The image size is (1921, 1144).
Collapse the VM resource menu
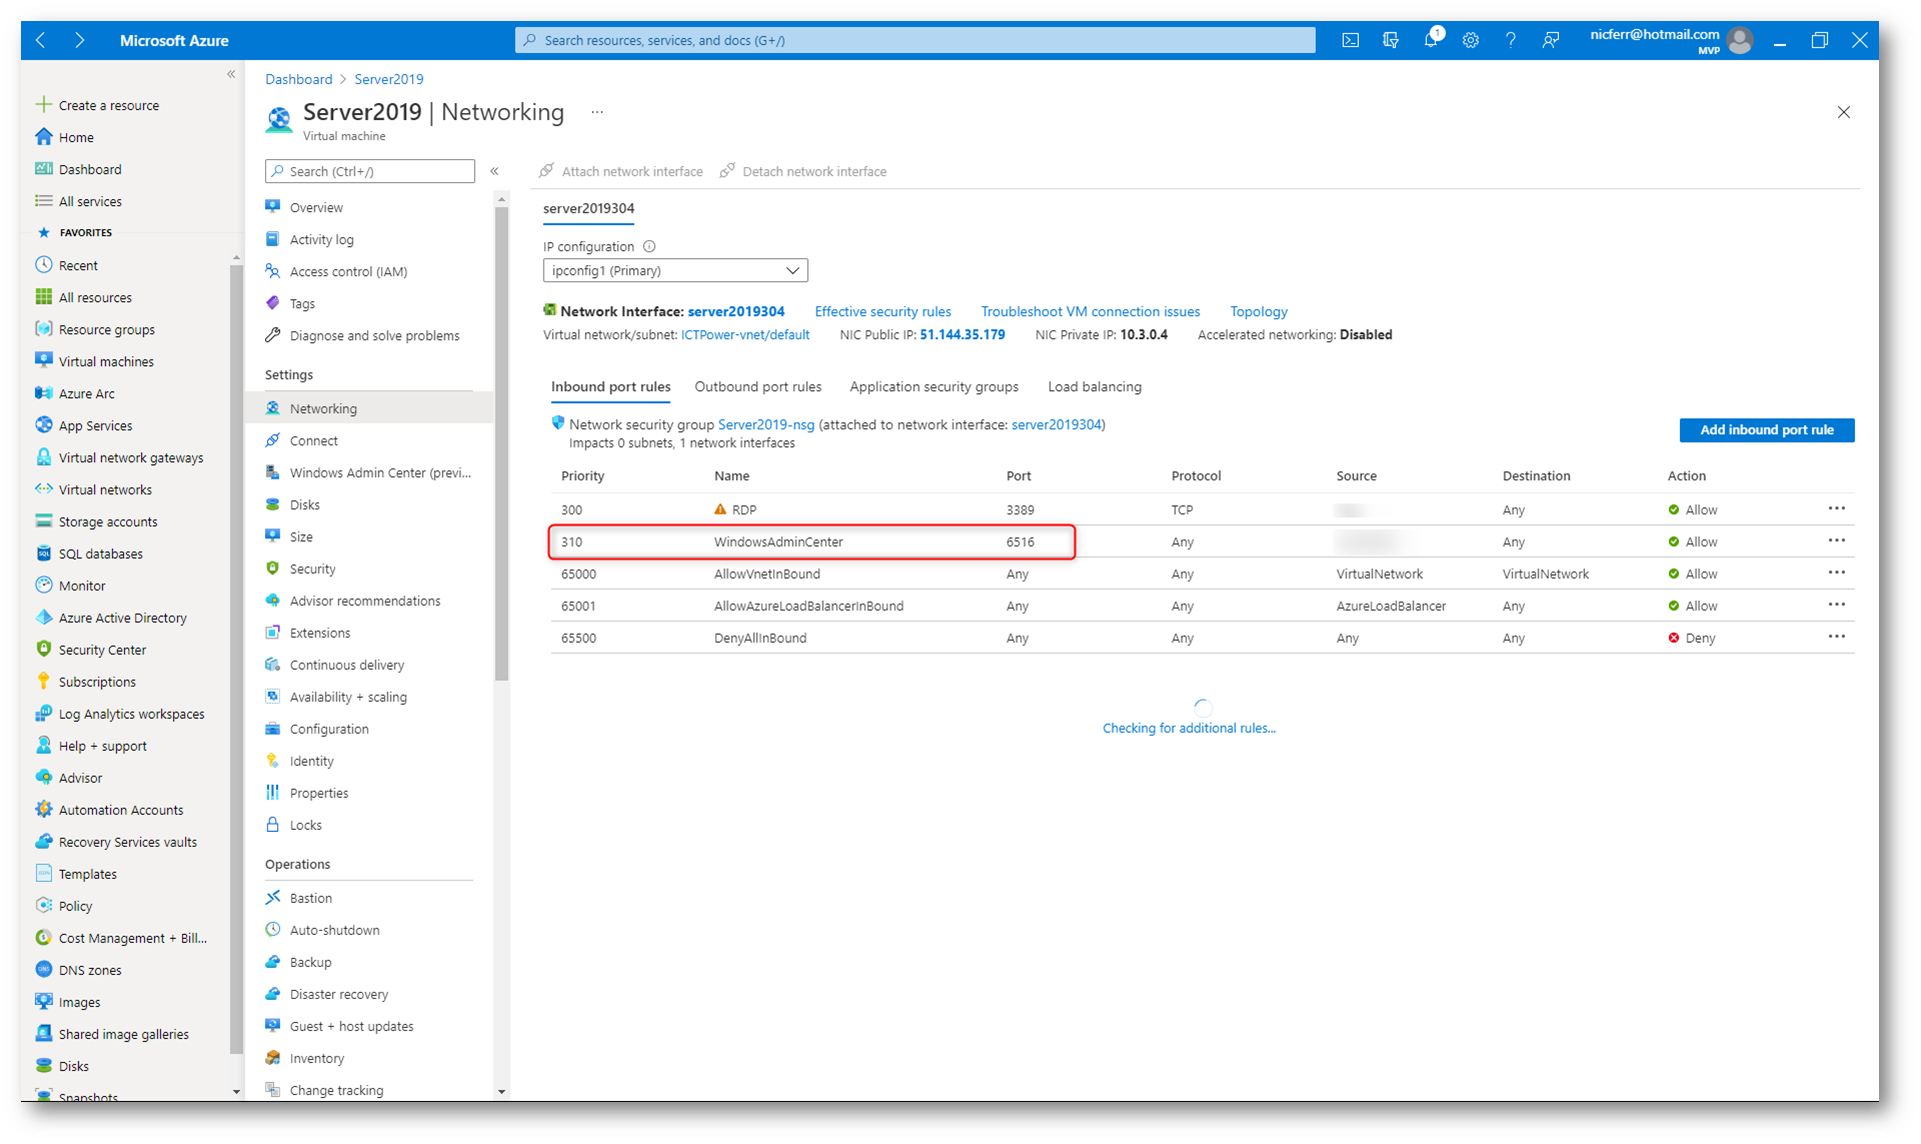pos(494,171)
